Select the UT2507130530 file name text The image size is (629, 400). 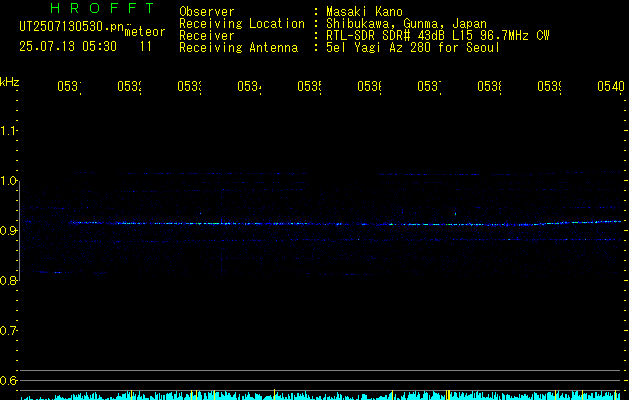[x=72, y=27]
